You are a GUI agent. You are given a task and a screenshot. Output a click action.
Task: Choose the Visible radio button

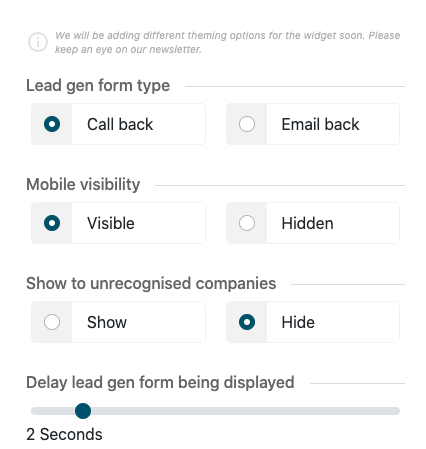(x=52, y=223)
